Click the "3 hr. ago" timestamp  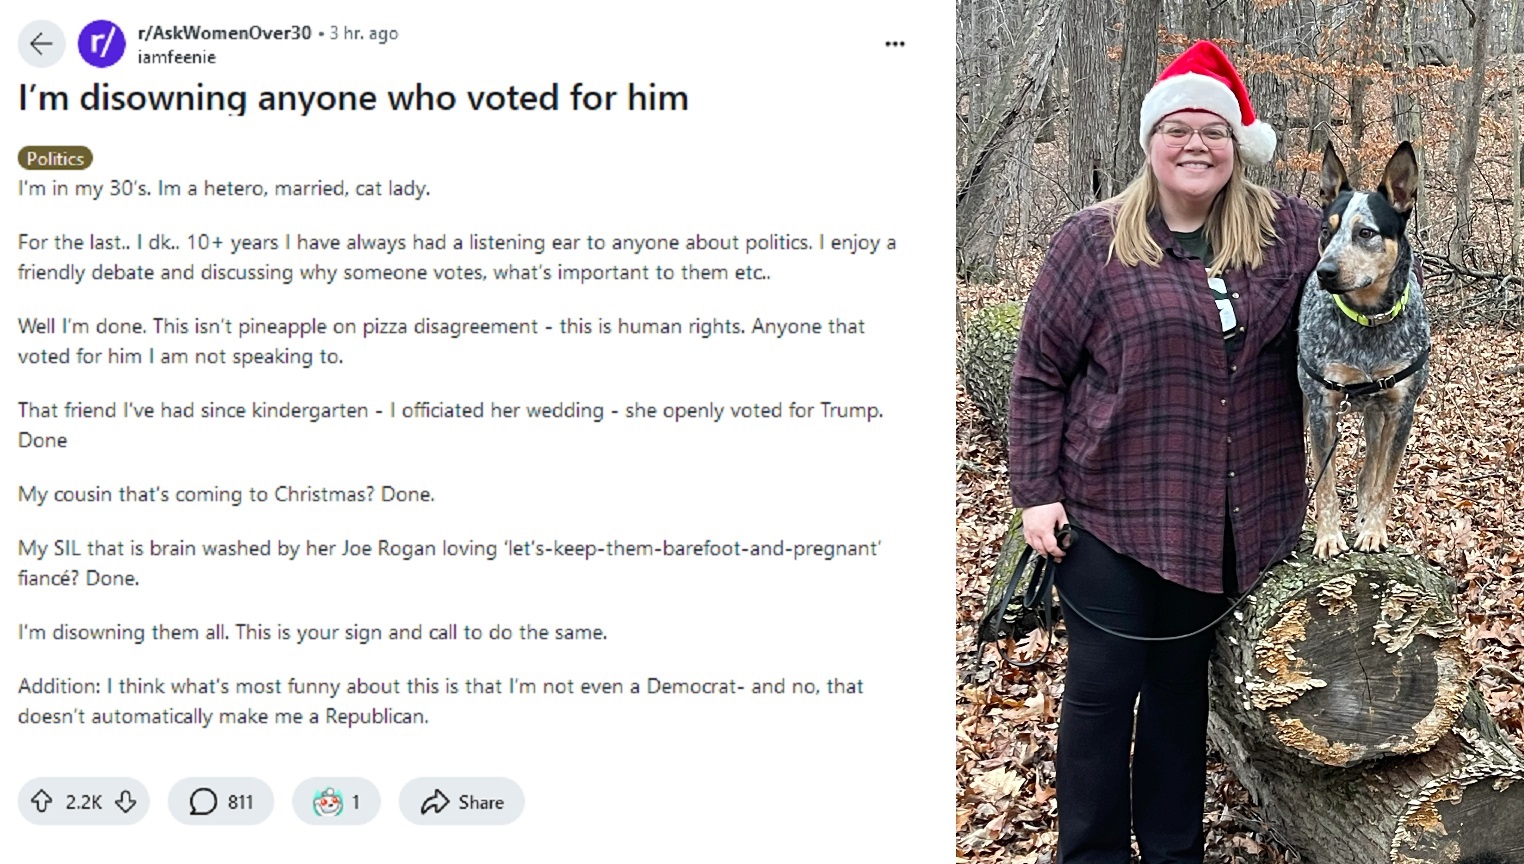click(364, 33)
